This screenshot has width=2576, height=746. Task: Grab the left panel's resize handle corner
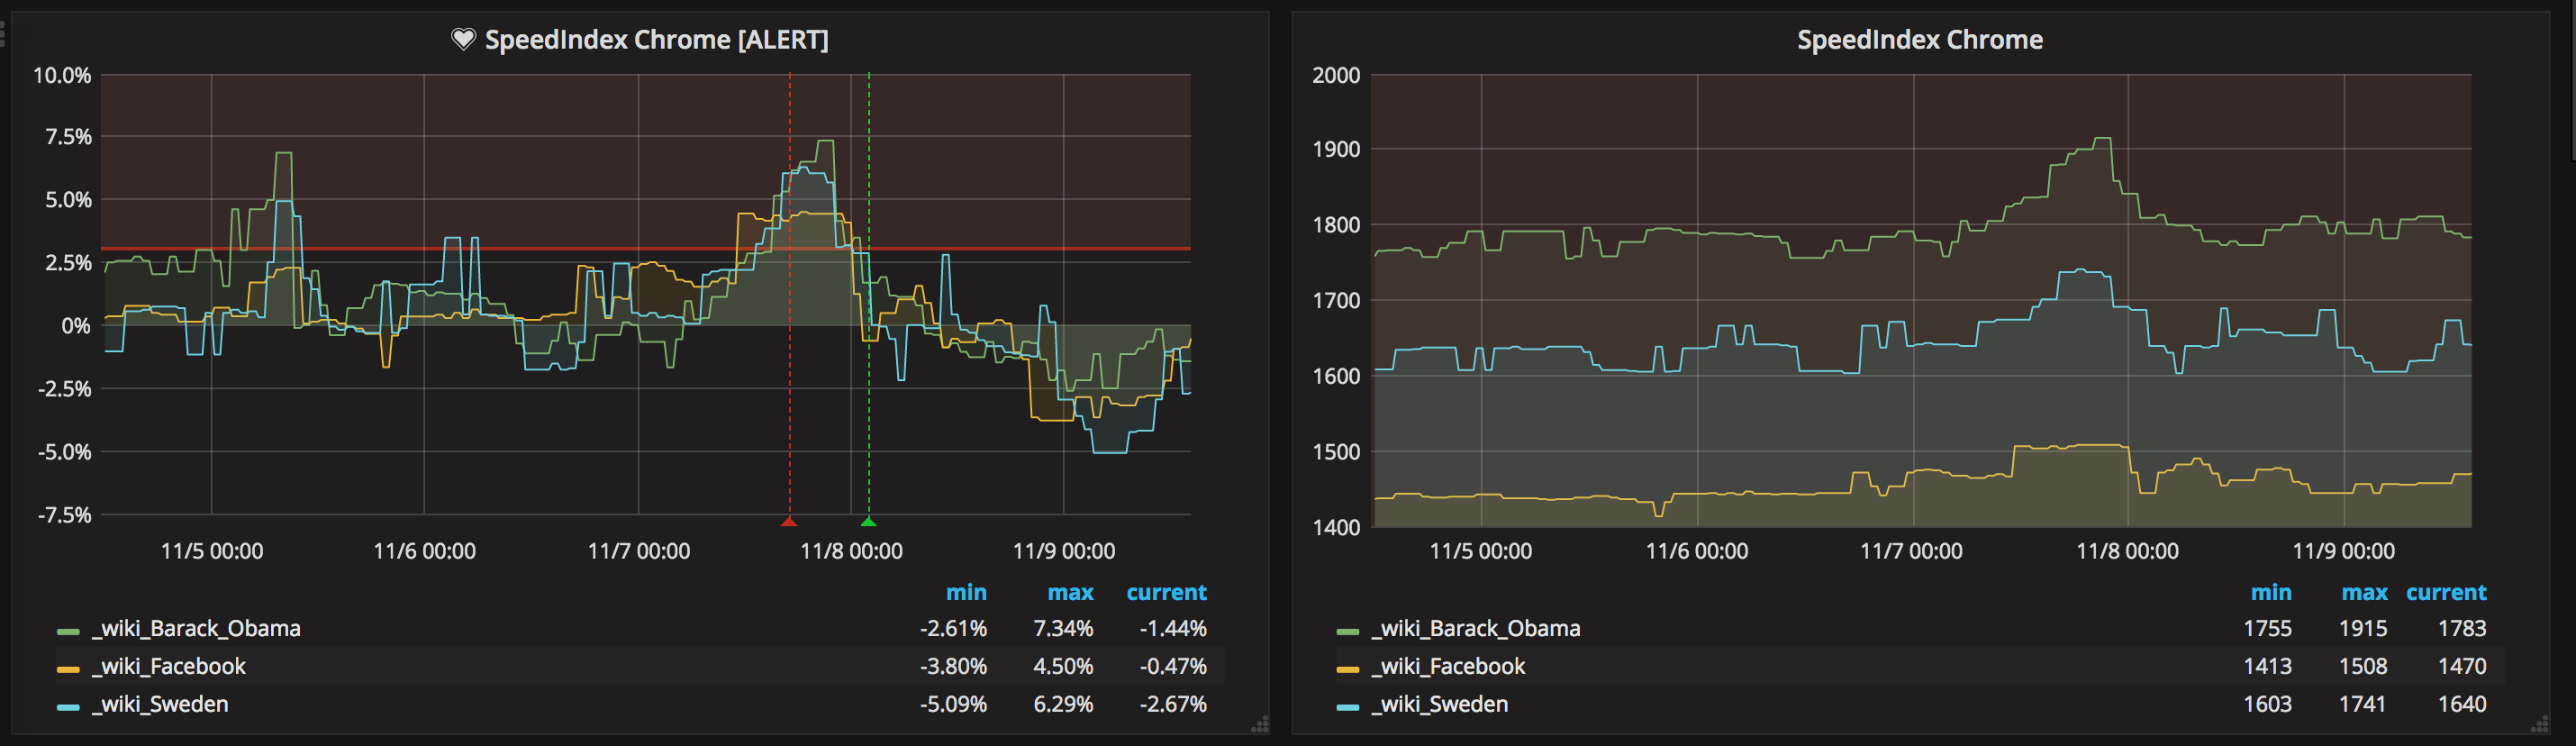[x=1260, y=725]
